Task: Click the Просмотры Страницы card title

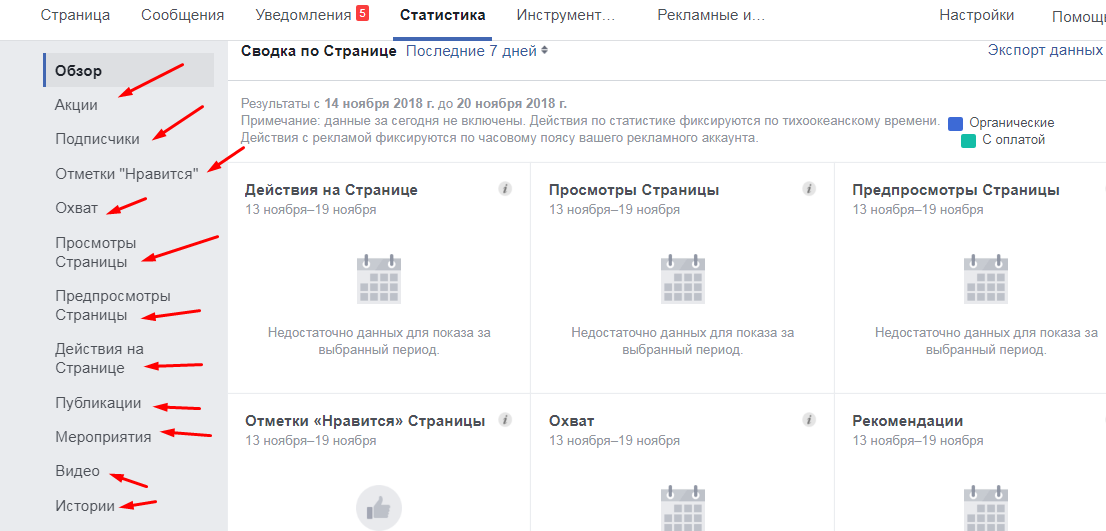Action: [x=634, y=190]
